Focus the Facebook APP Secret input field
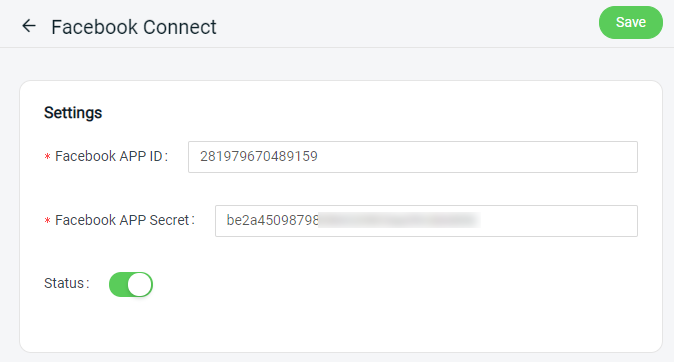Image resolution: width=674 pixels, height=362 pixels. click(426, 221)
